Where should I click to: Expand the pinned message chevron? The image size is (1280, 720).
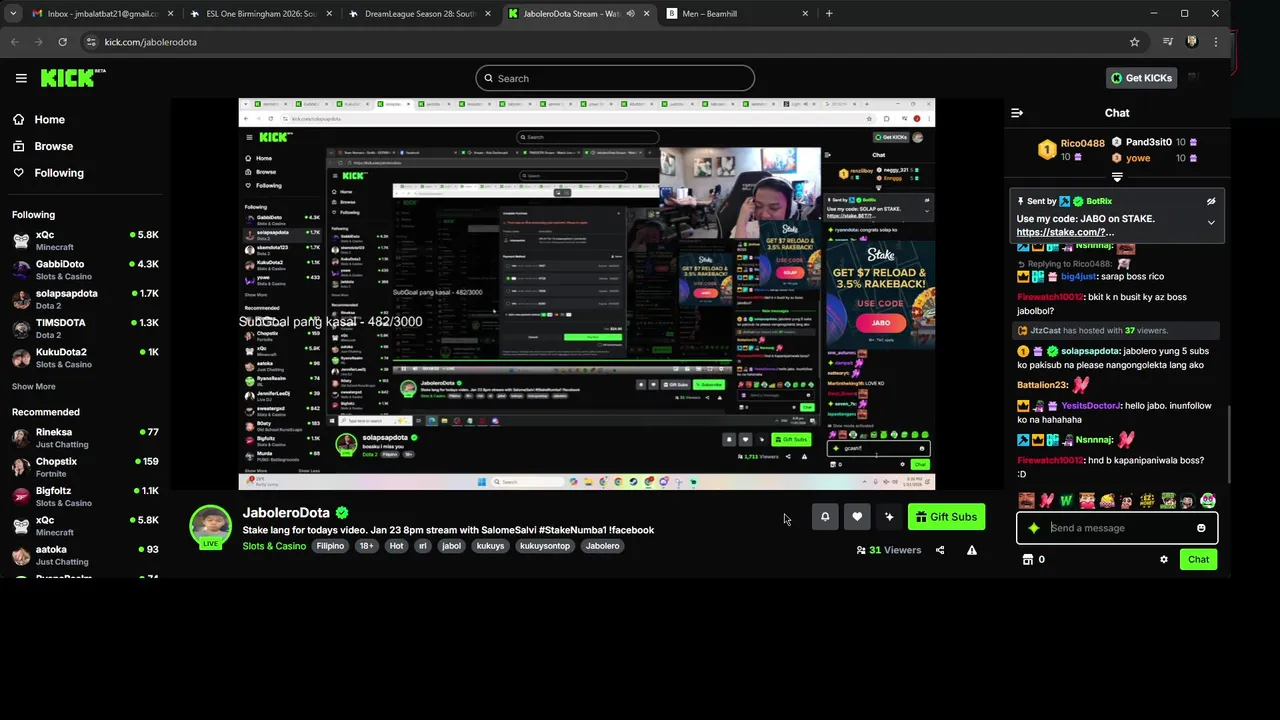1211,223
